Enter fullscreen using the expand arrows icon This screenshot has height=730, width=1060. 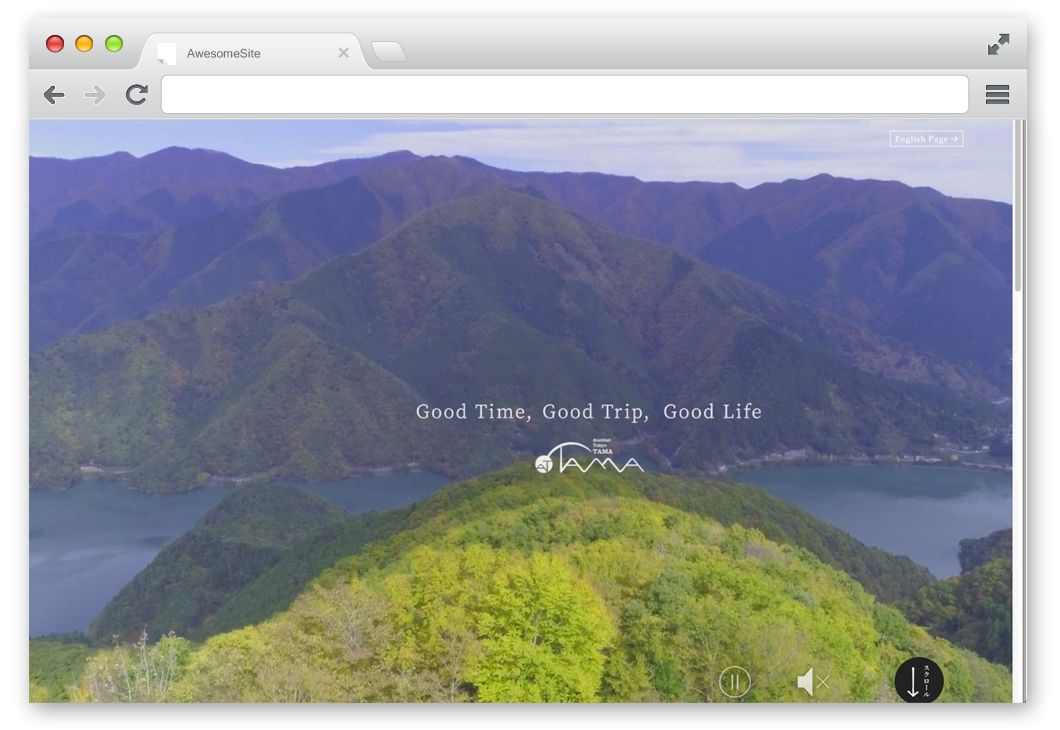coord(998,44)
